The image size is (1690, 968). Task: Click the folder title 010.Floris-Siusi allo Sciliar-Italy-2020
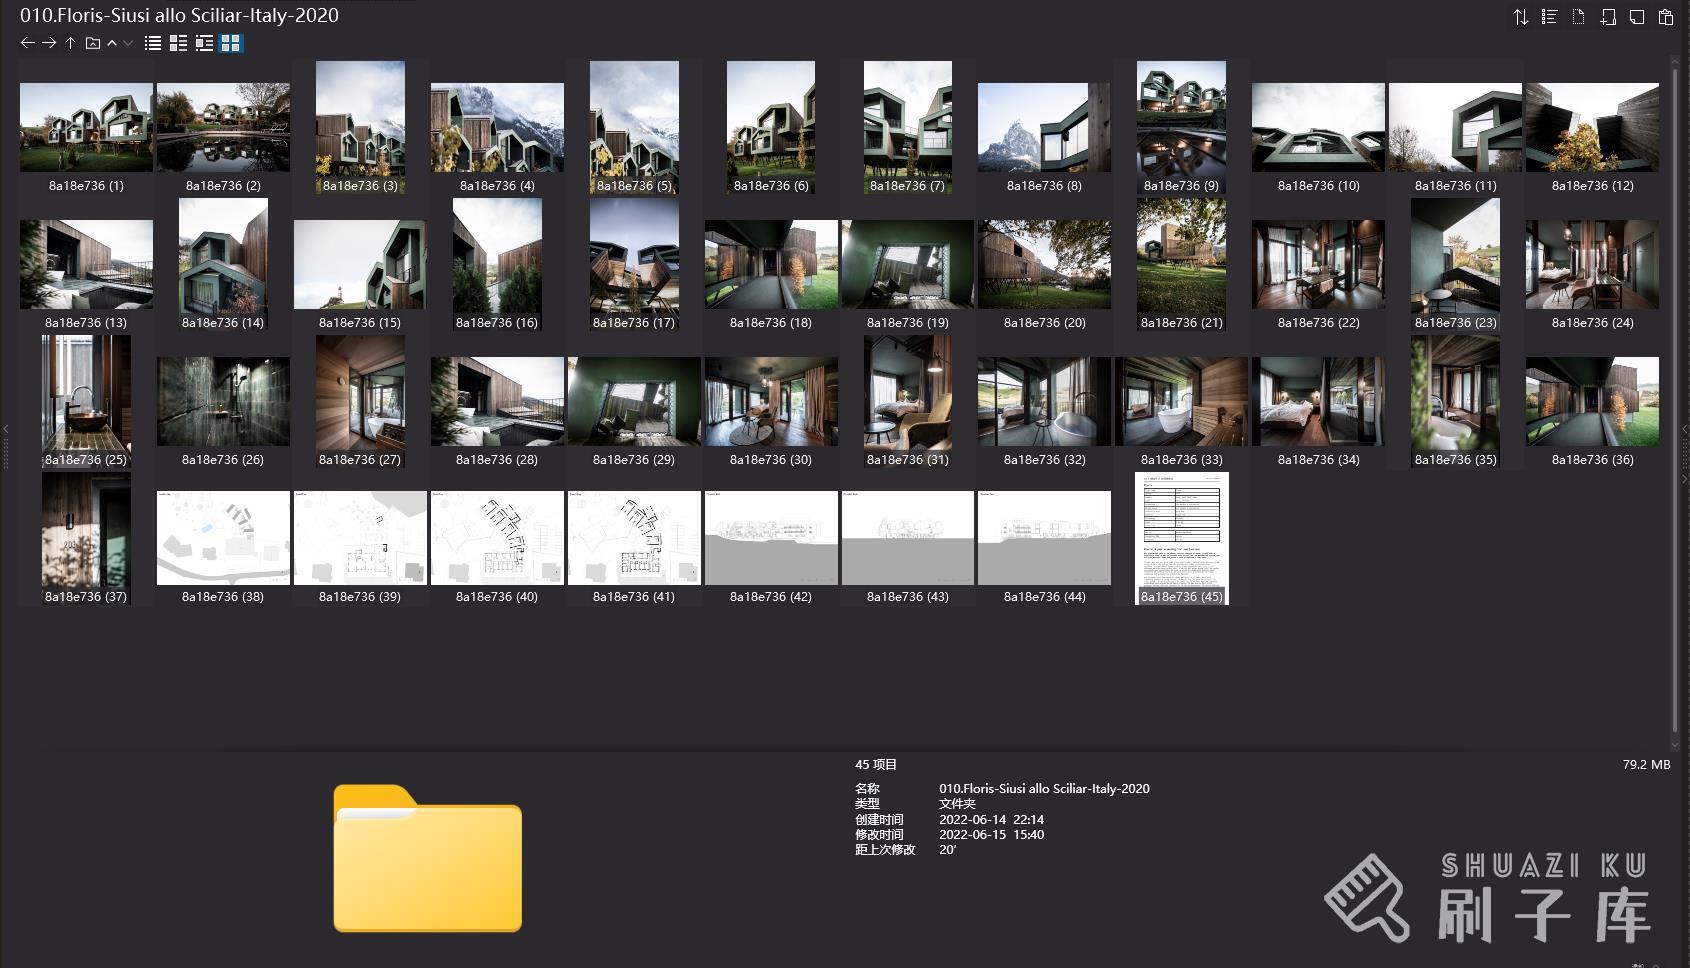pyautogui.click(x=179, y=15)
